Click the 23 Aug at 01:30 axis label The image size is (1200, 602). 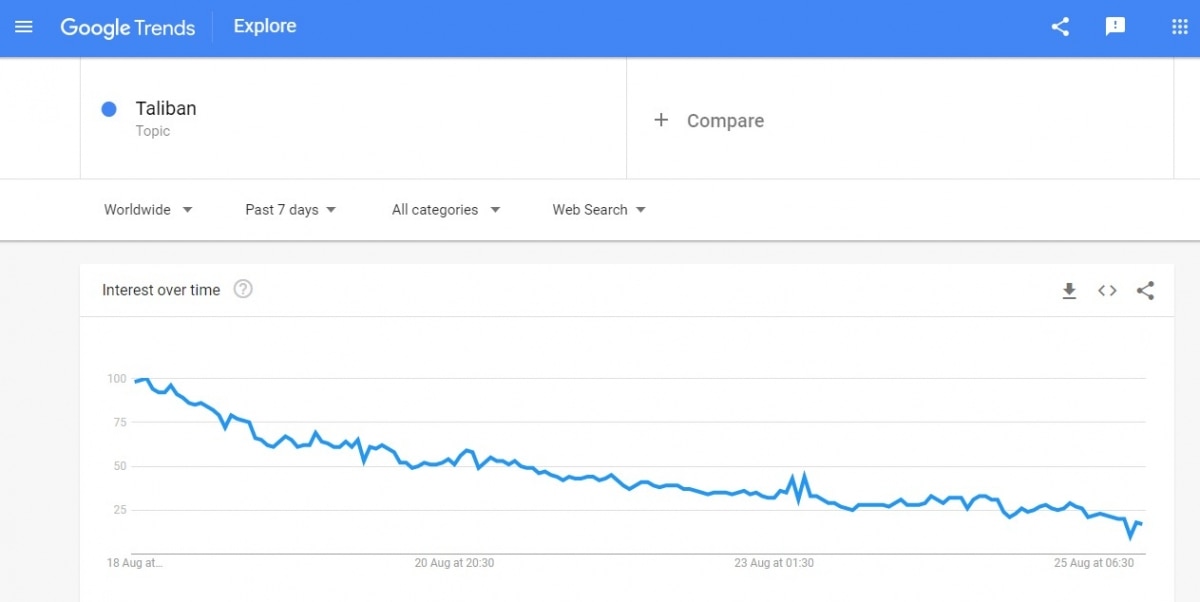pyautogui.click(x=774, y=563)
